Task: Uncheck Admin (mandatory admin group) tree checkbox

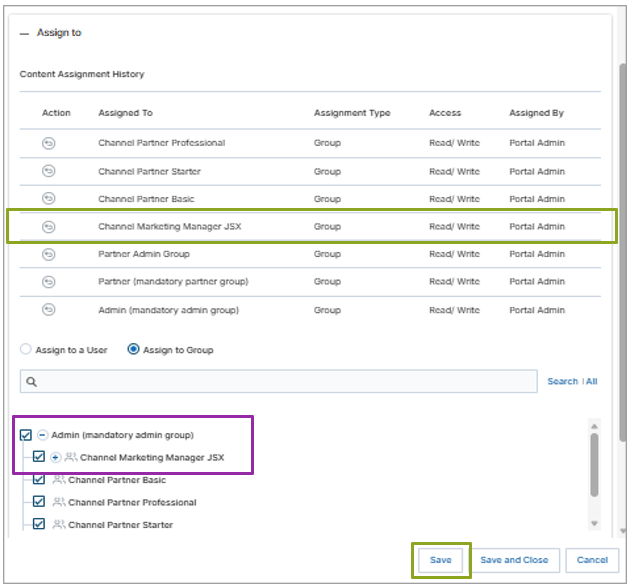Action: tap(26, 435)
